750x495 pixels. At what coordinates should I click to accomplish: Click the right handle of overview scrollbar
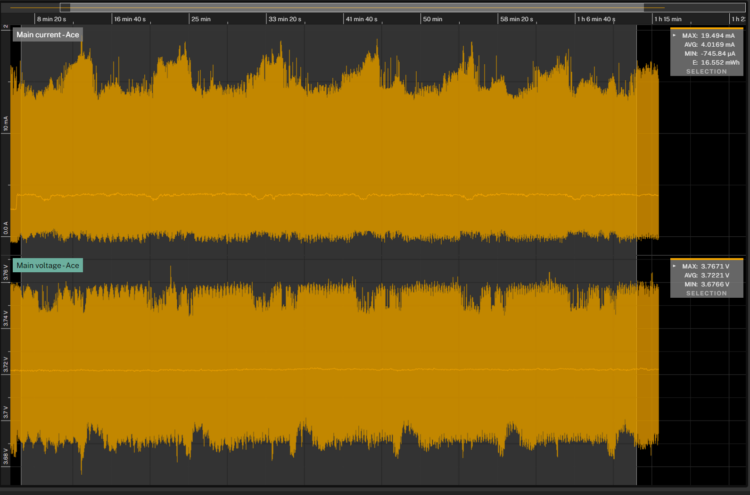(x=640, y=7)
